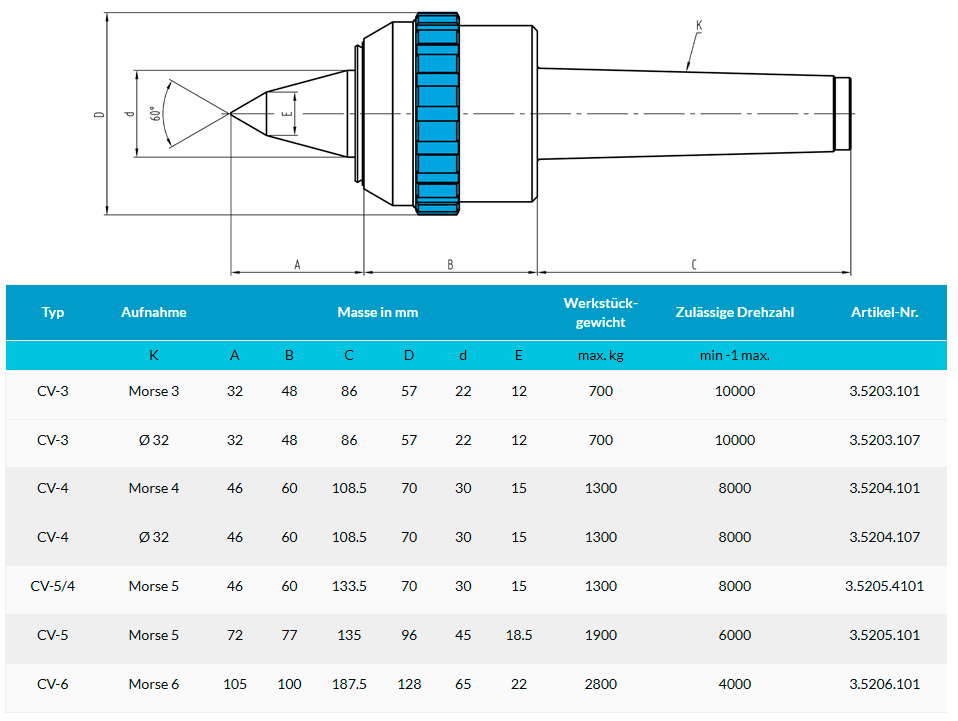
Task: Click dimension label C below the drawing
Action: [x=693, y=265]
